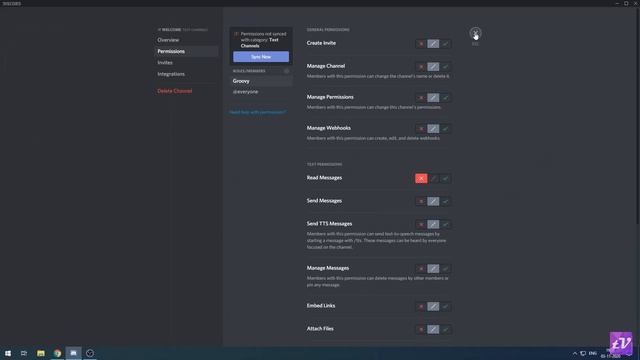Click the Discord taskbar icon
The image size is (640, 360).
73,353
